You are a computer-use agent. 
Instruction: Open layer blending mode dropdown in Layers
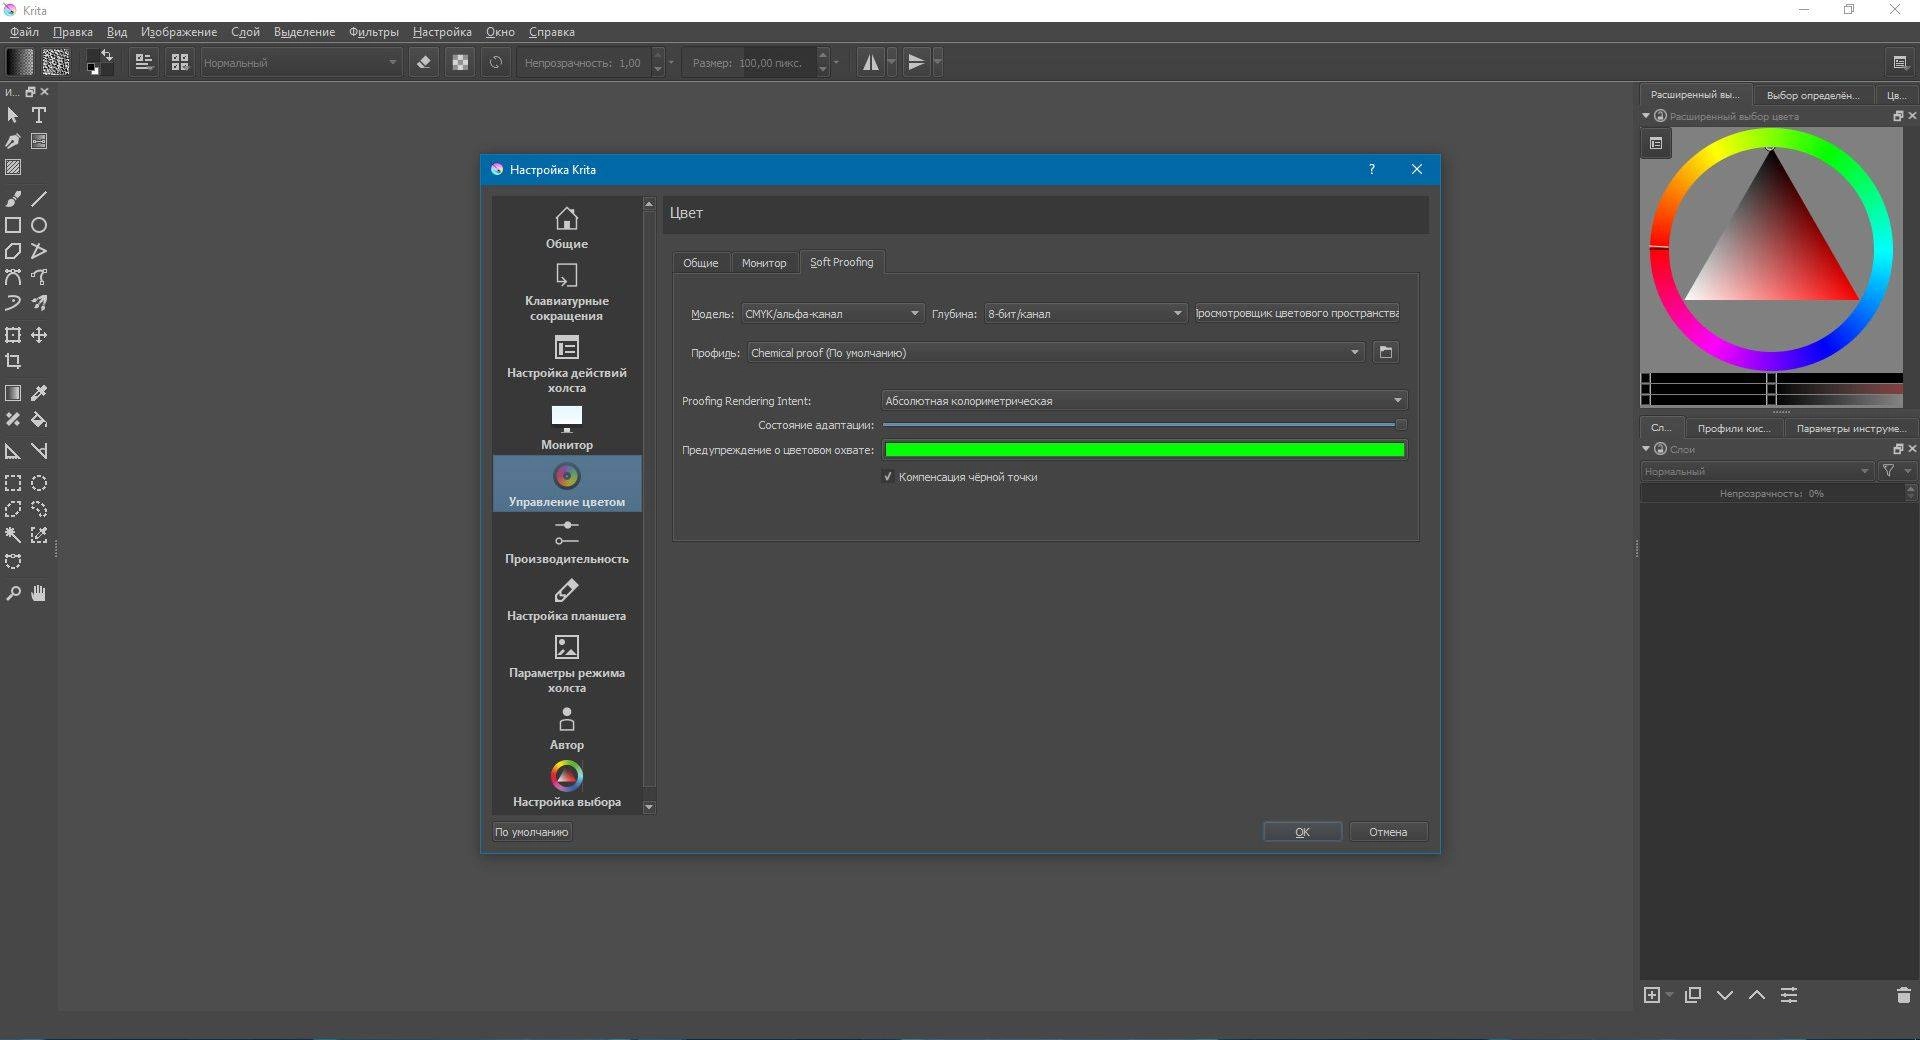pos(1756,471)
